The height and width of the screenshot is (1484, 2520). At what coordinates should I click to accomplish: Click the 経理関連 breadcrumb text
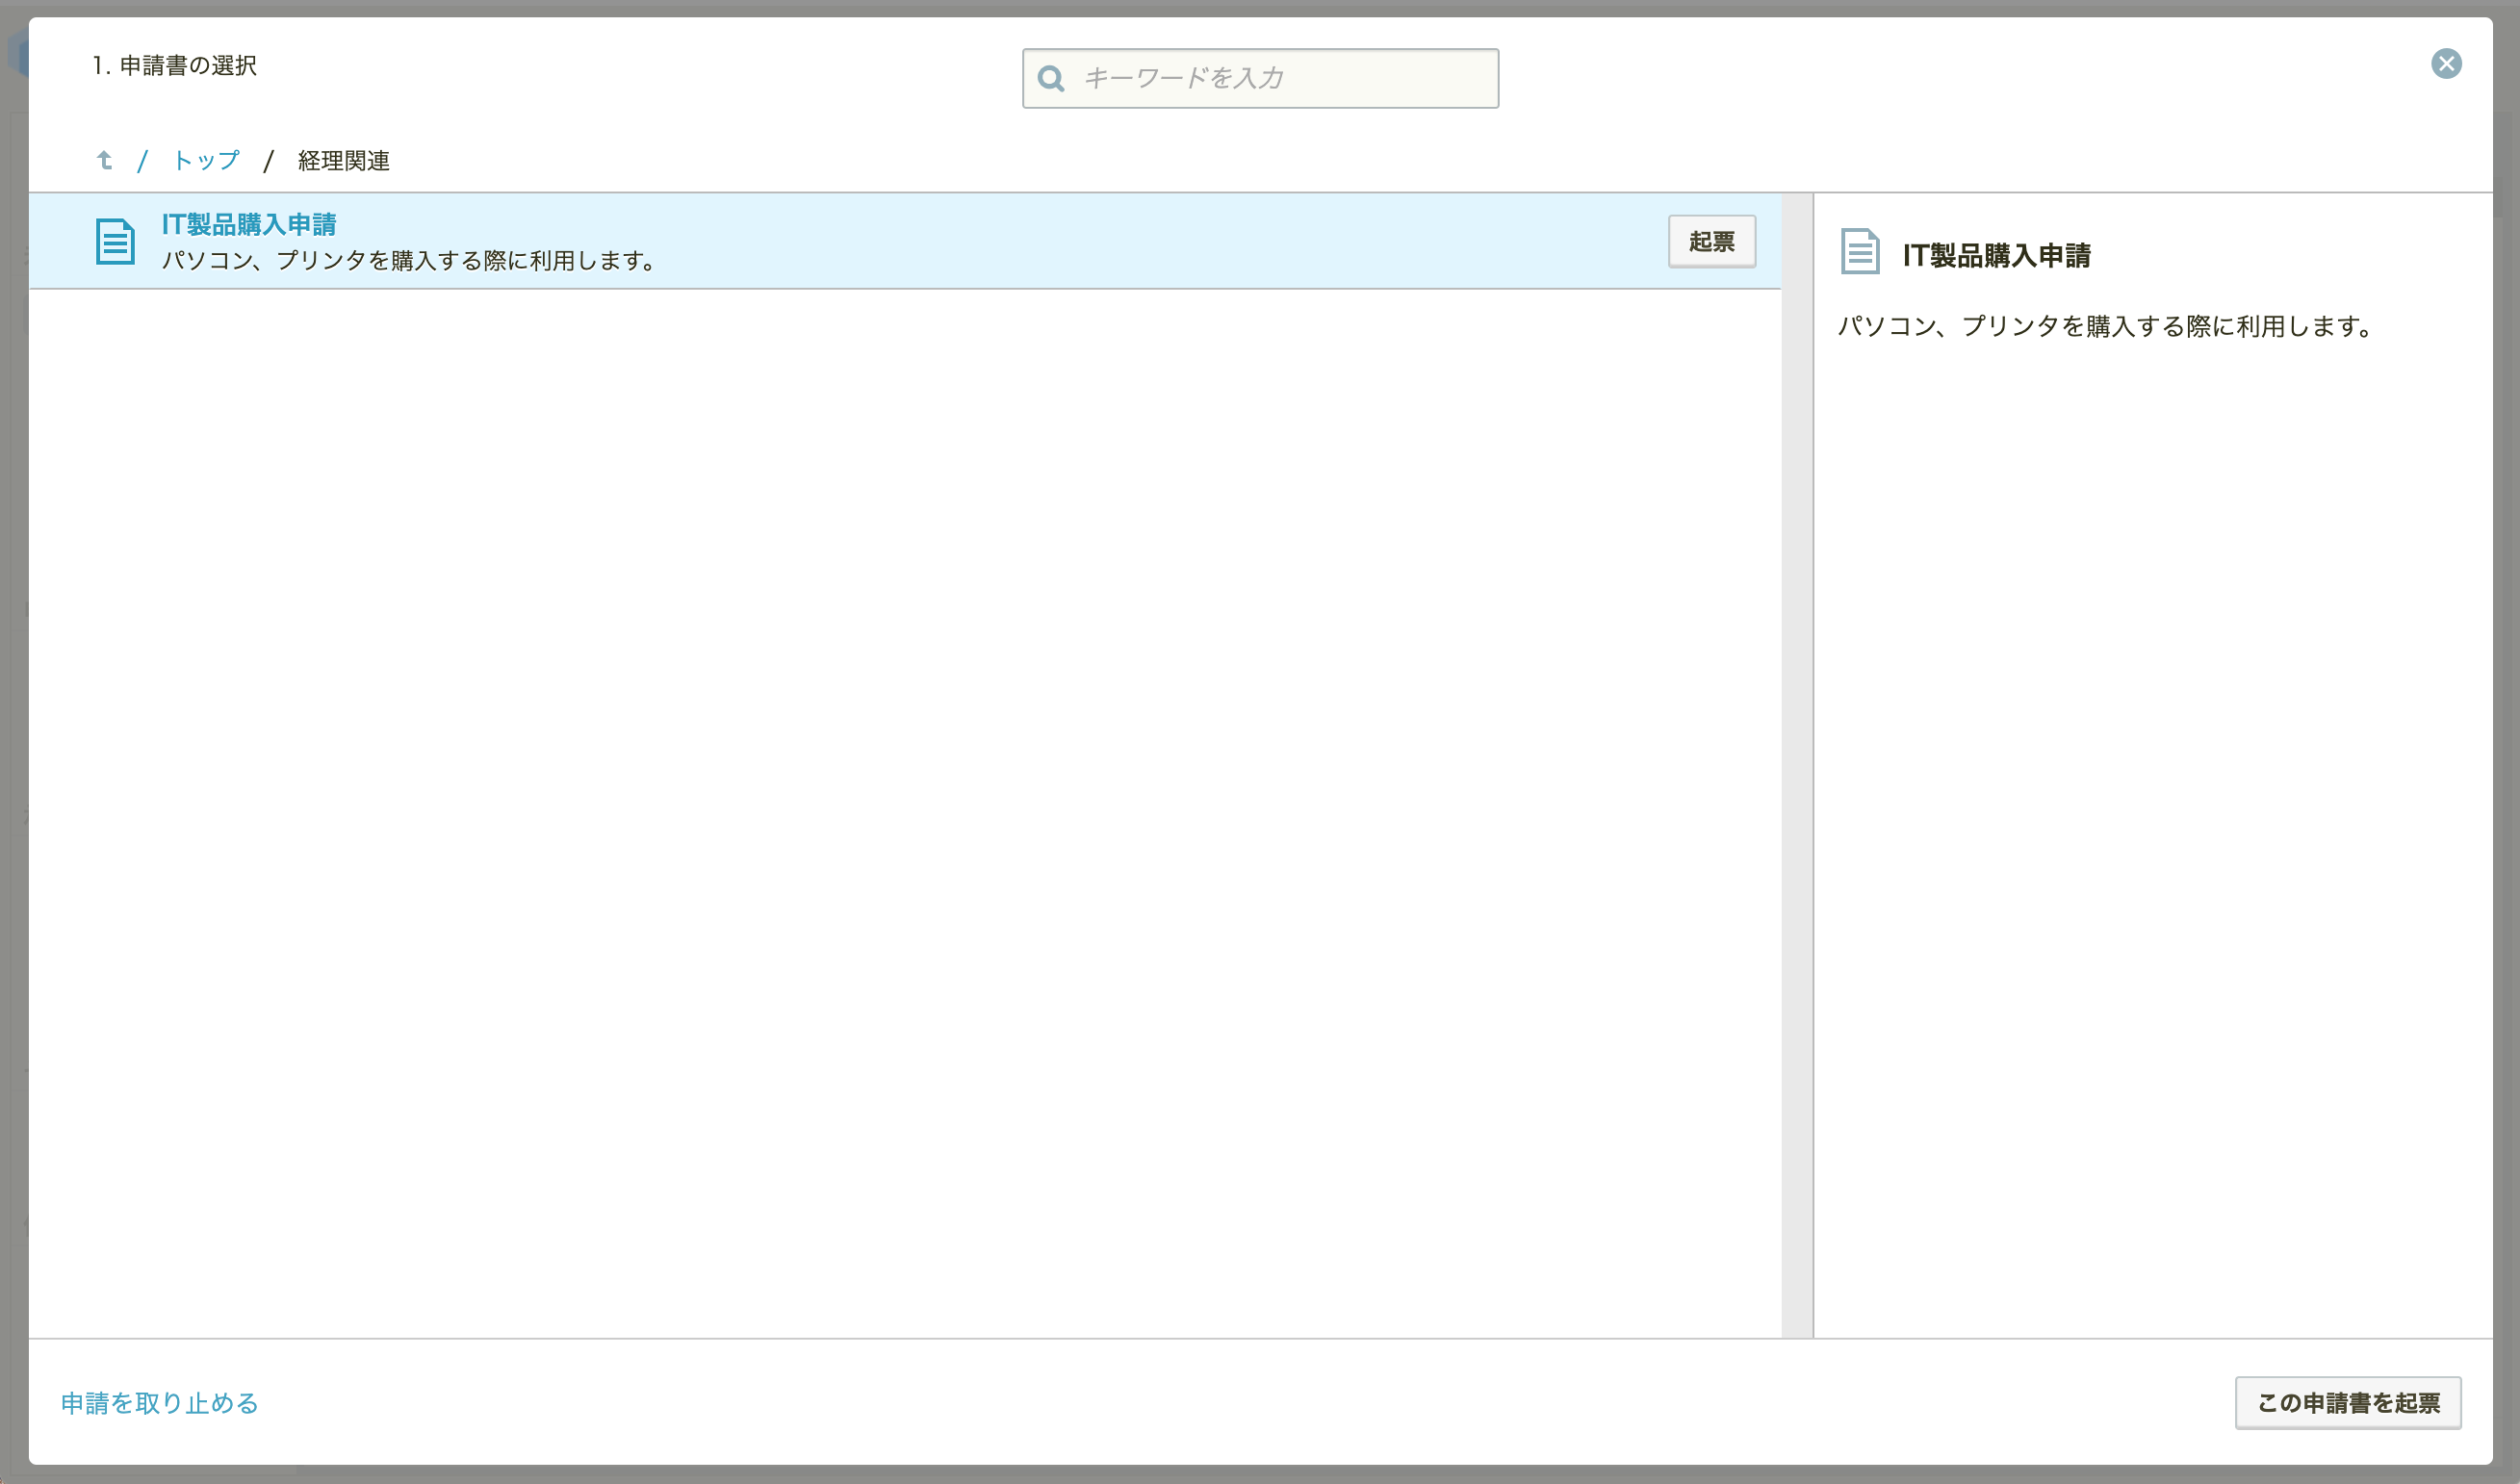pyautogui.click(x=344, y=160)
